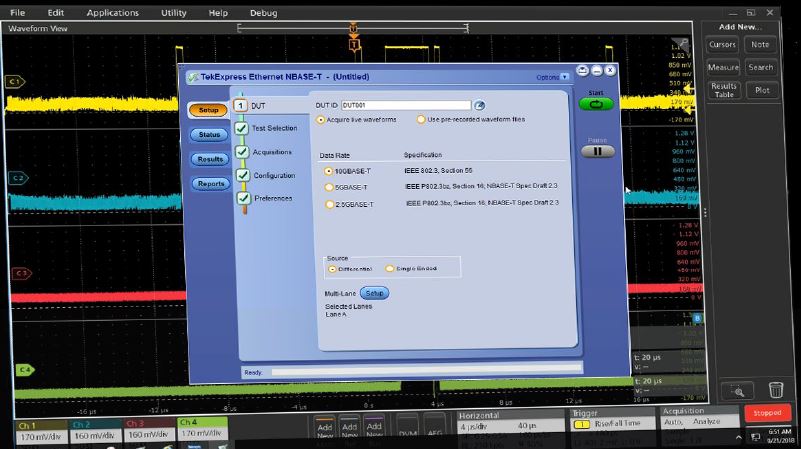Click the Measure button under Add New
This screenshot has width=801, height=449.
coord(723,67)
